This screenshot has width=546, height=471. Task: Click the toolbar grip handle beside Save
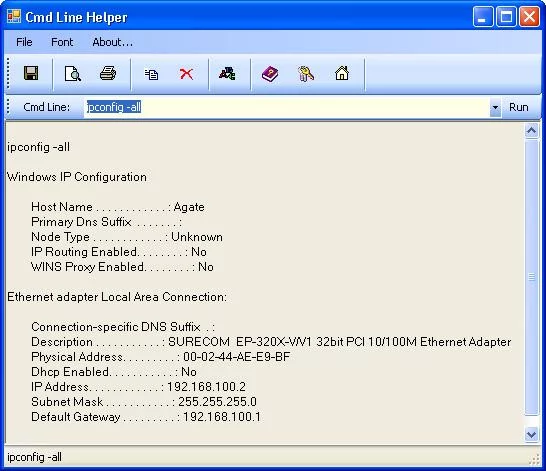click(8, 73)
